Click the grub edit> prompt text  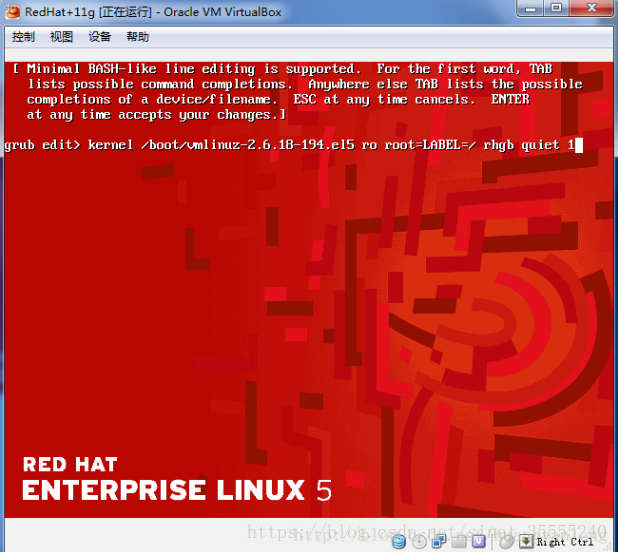(x=42, y=145)
